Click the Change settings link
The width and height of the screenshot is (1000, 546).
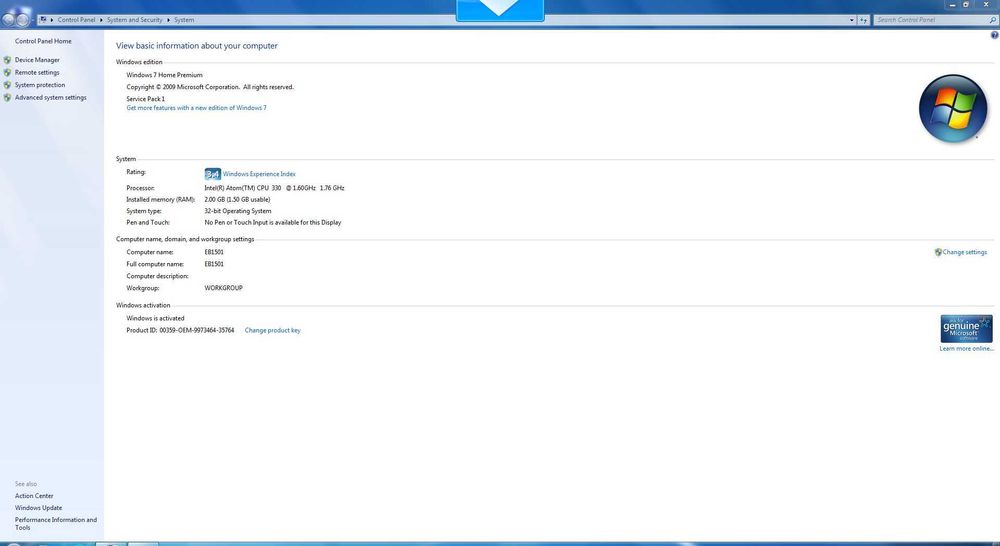coord(964,252)
